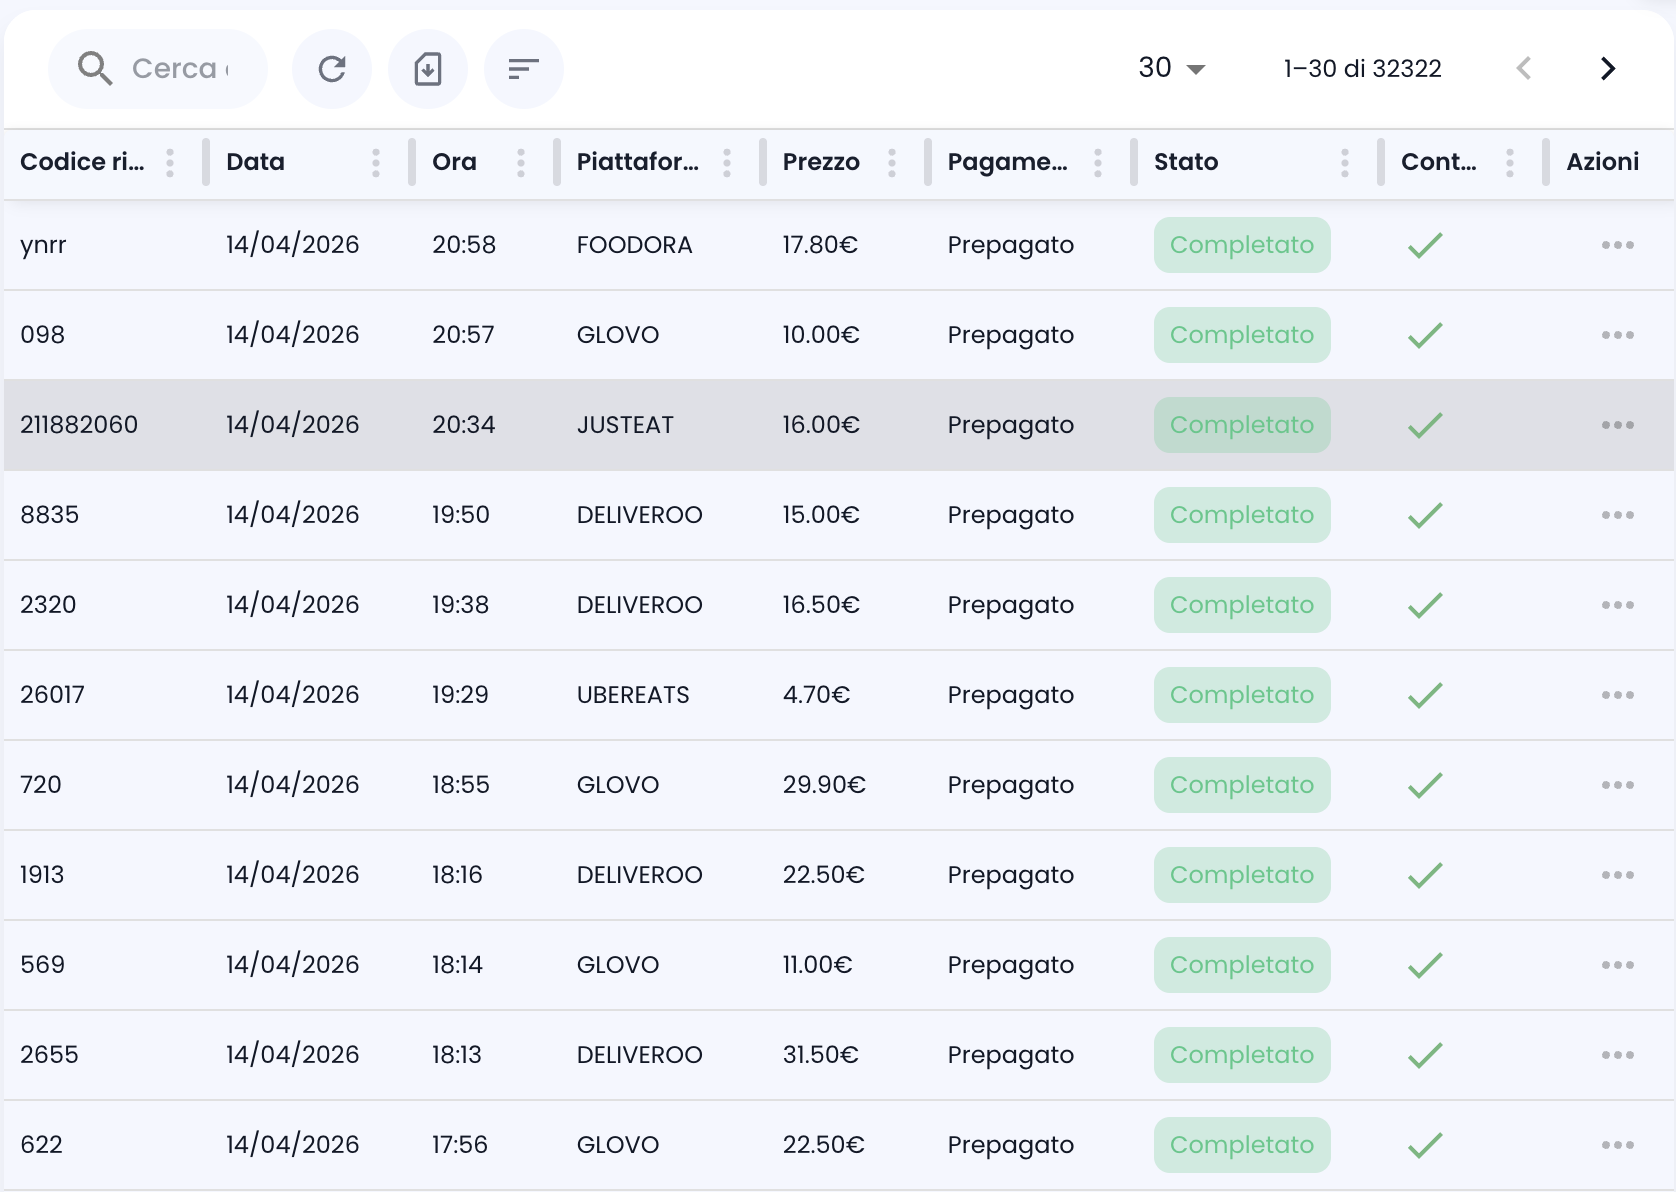Click the magnifying glass search icon
Viewport: 1676px width, 1192px height.
[x=94, y=68]
